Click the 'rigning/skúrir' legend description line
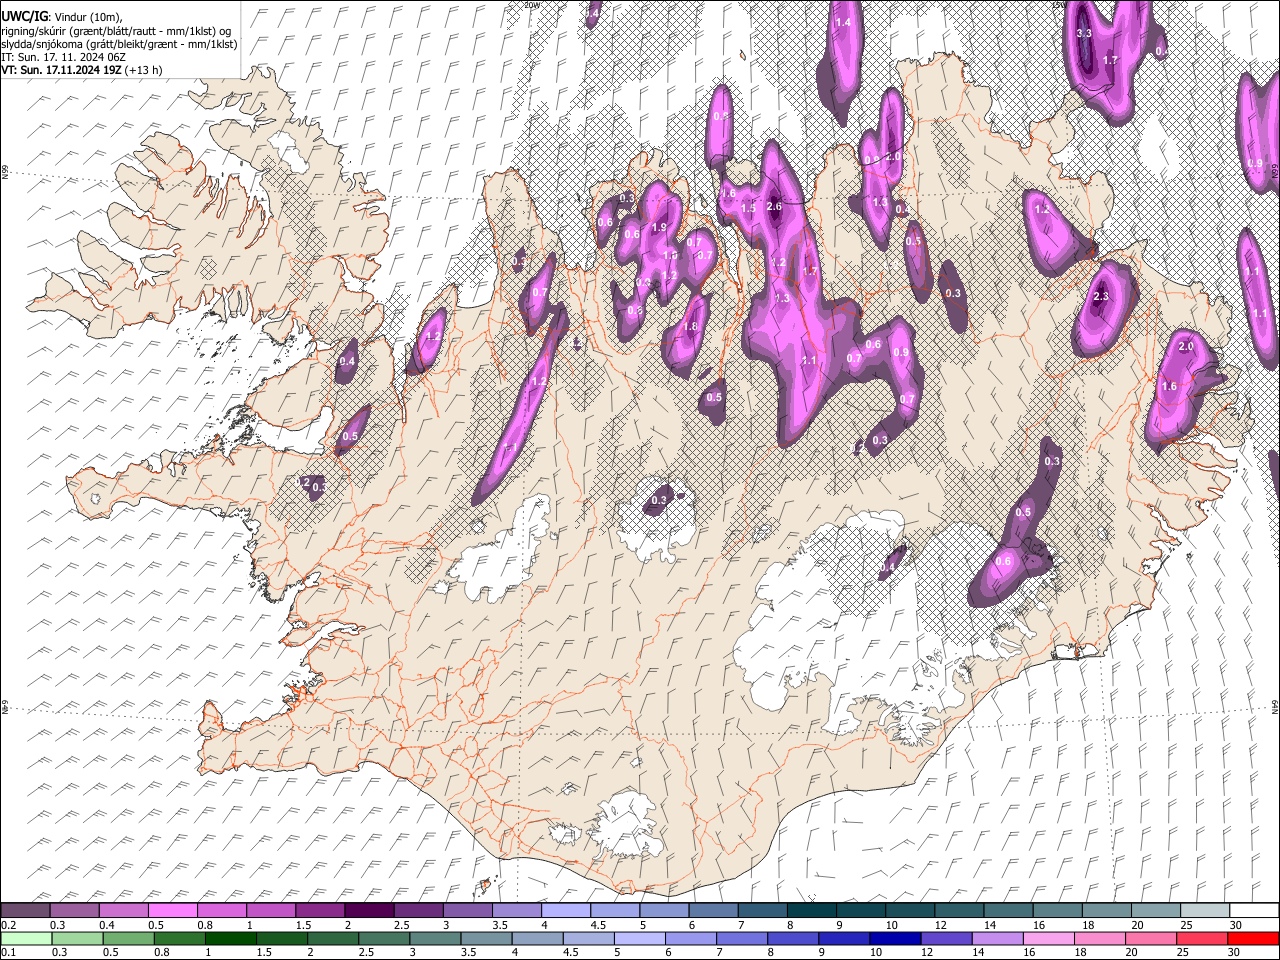The width and height of the screenshot is (1280, 960). pos(116,30)
